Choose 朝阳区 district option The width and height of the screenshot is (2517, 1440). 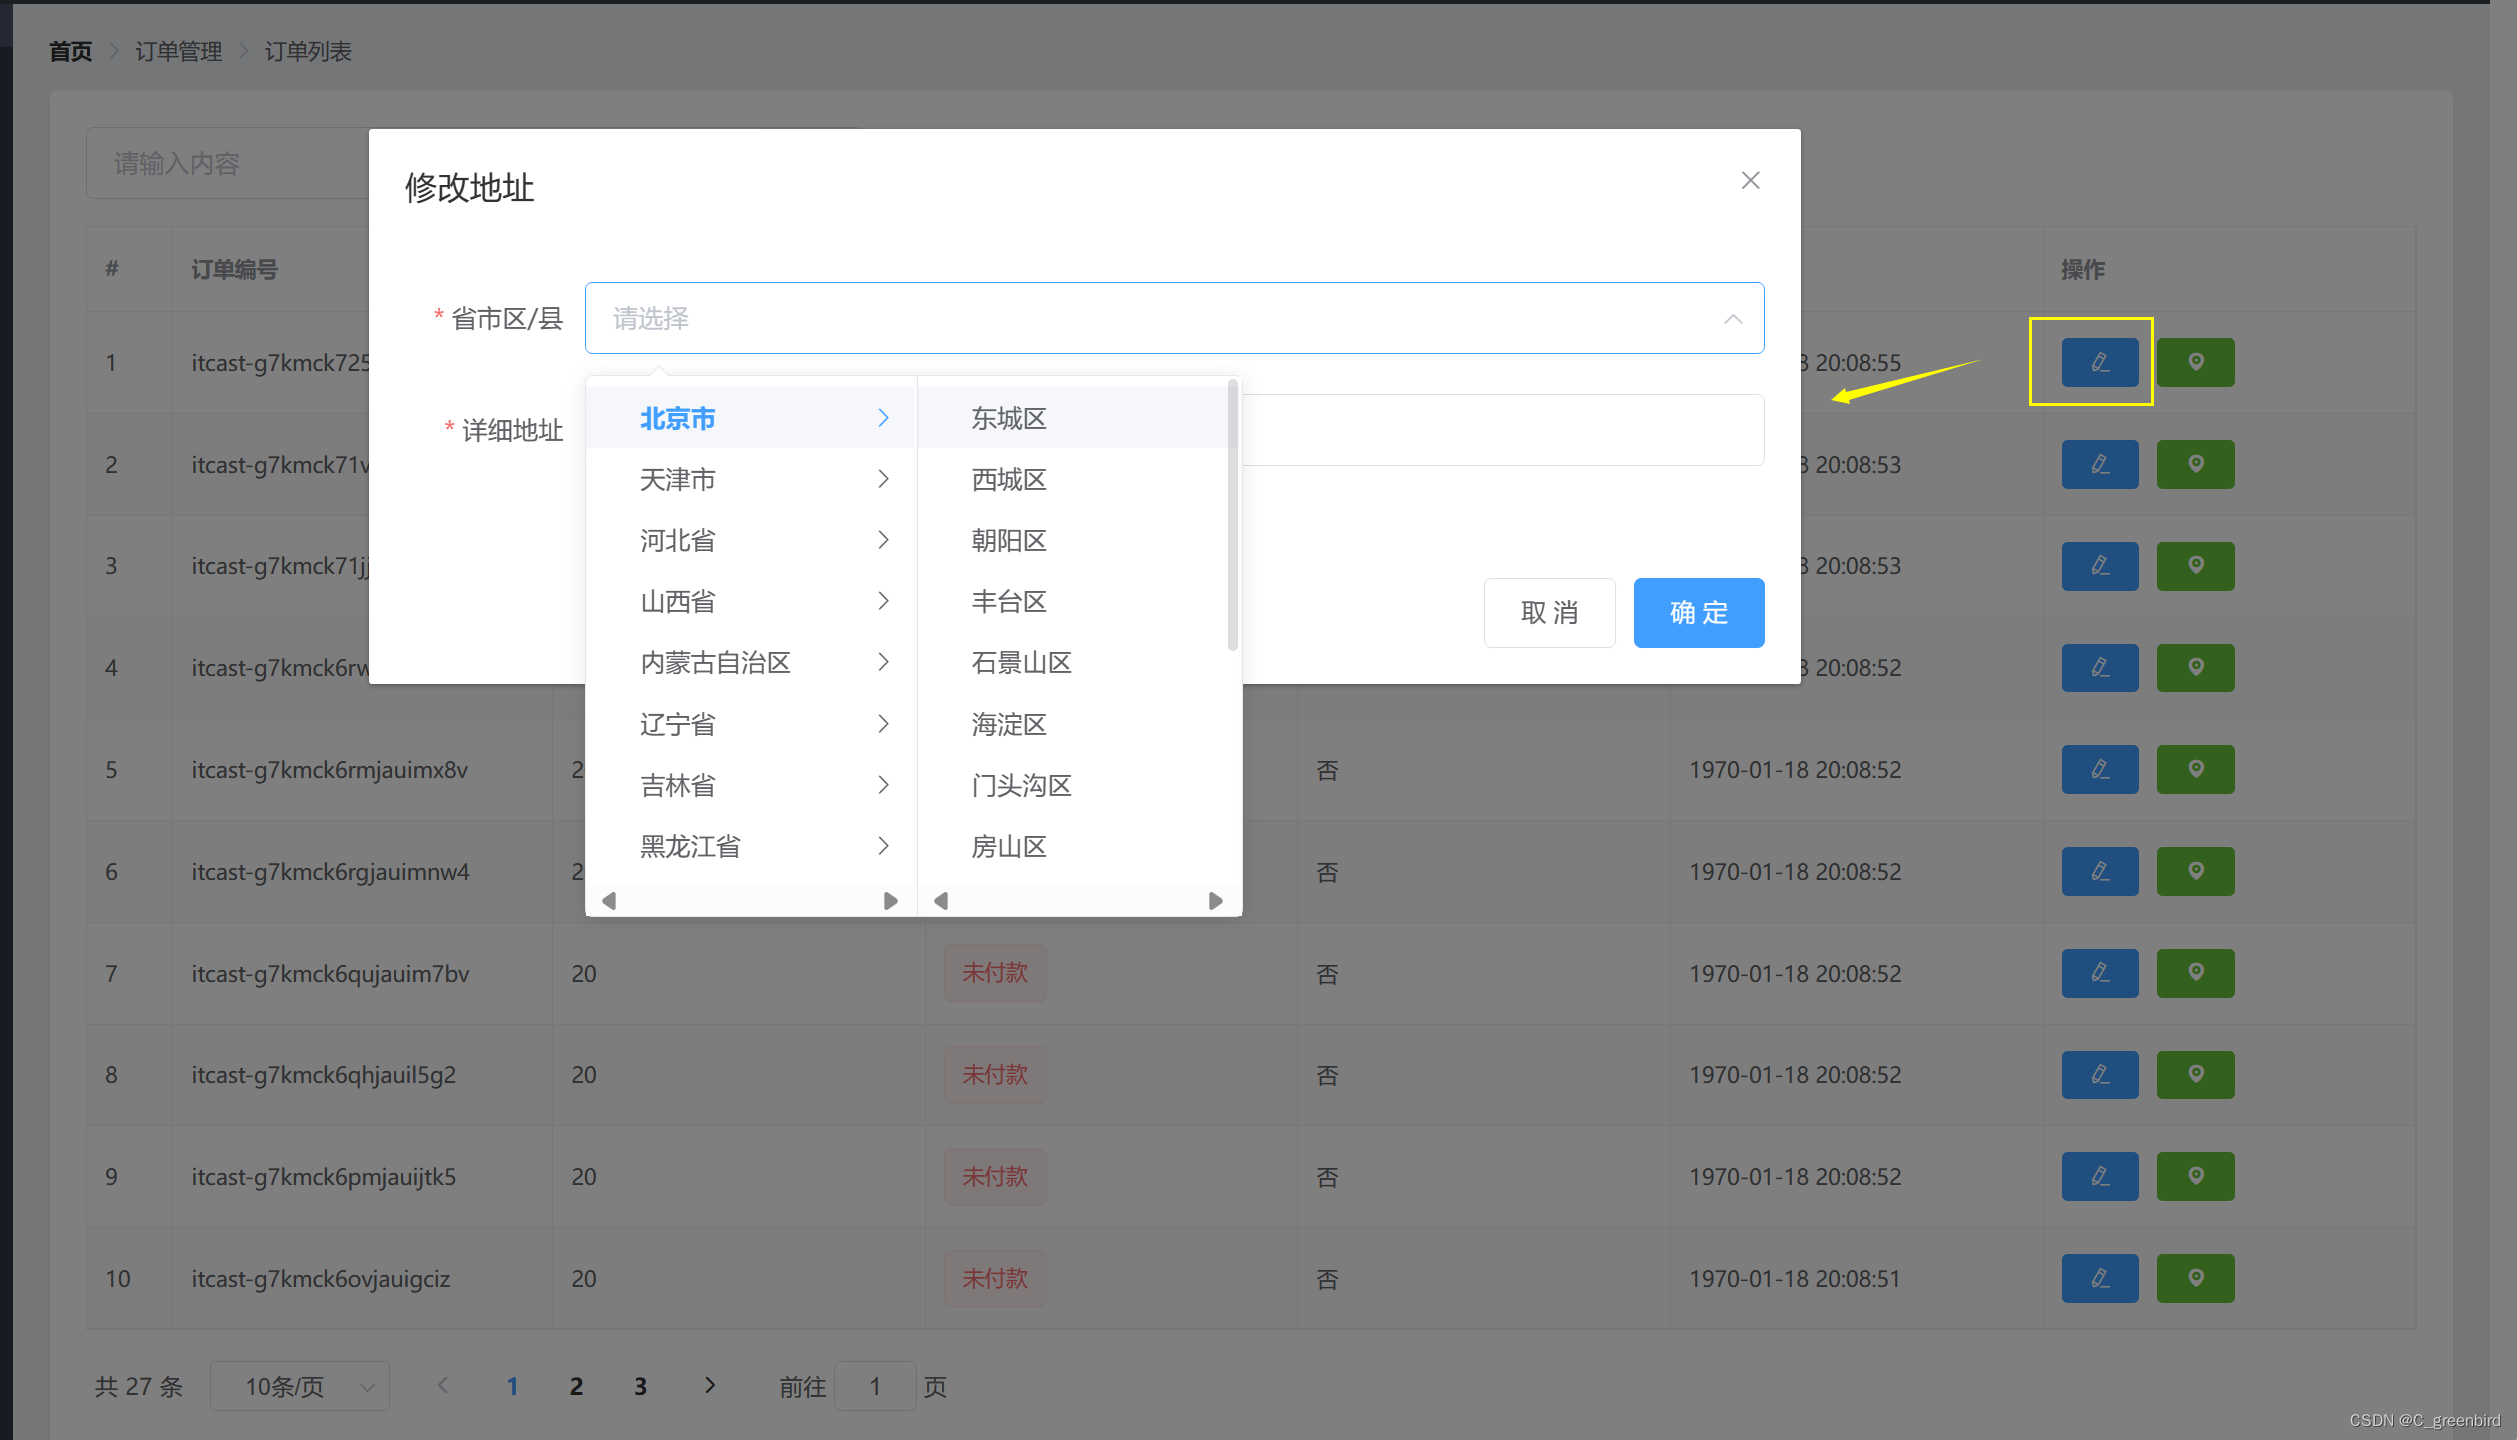click(1073, 540)
